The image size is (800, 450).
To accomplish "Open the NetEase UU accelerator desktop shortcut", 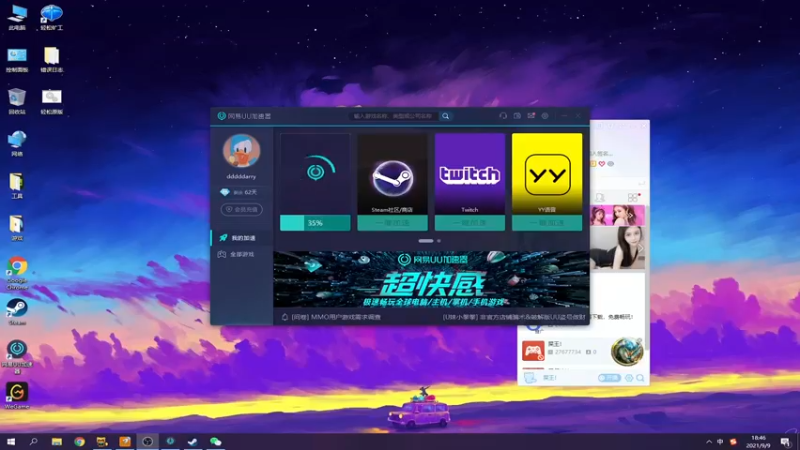I will point(17,357).
